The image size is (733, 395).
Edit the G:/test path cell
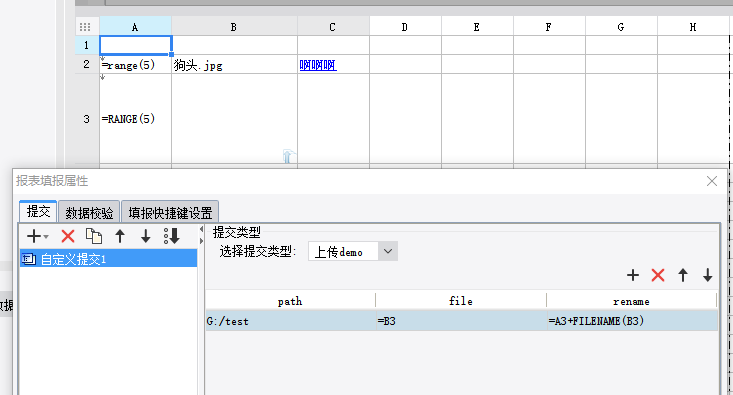pos(290,321)
